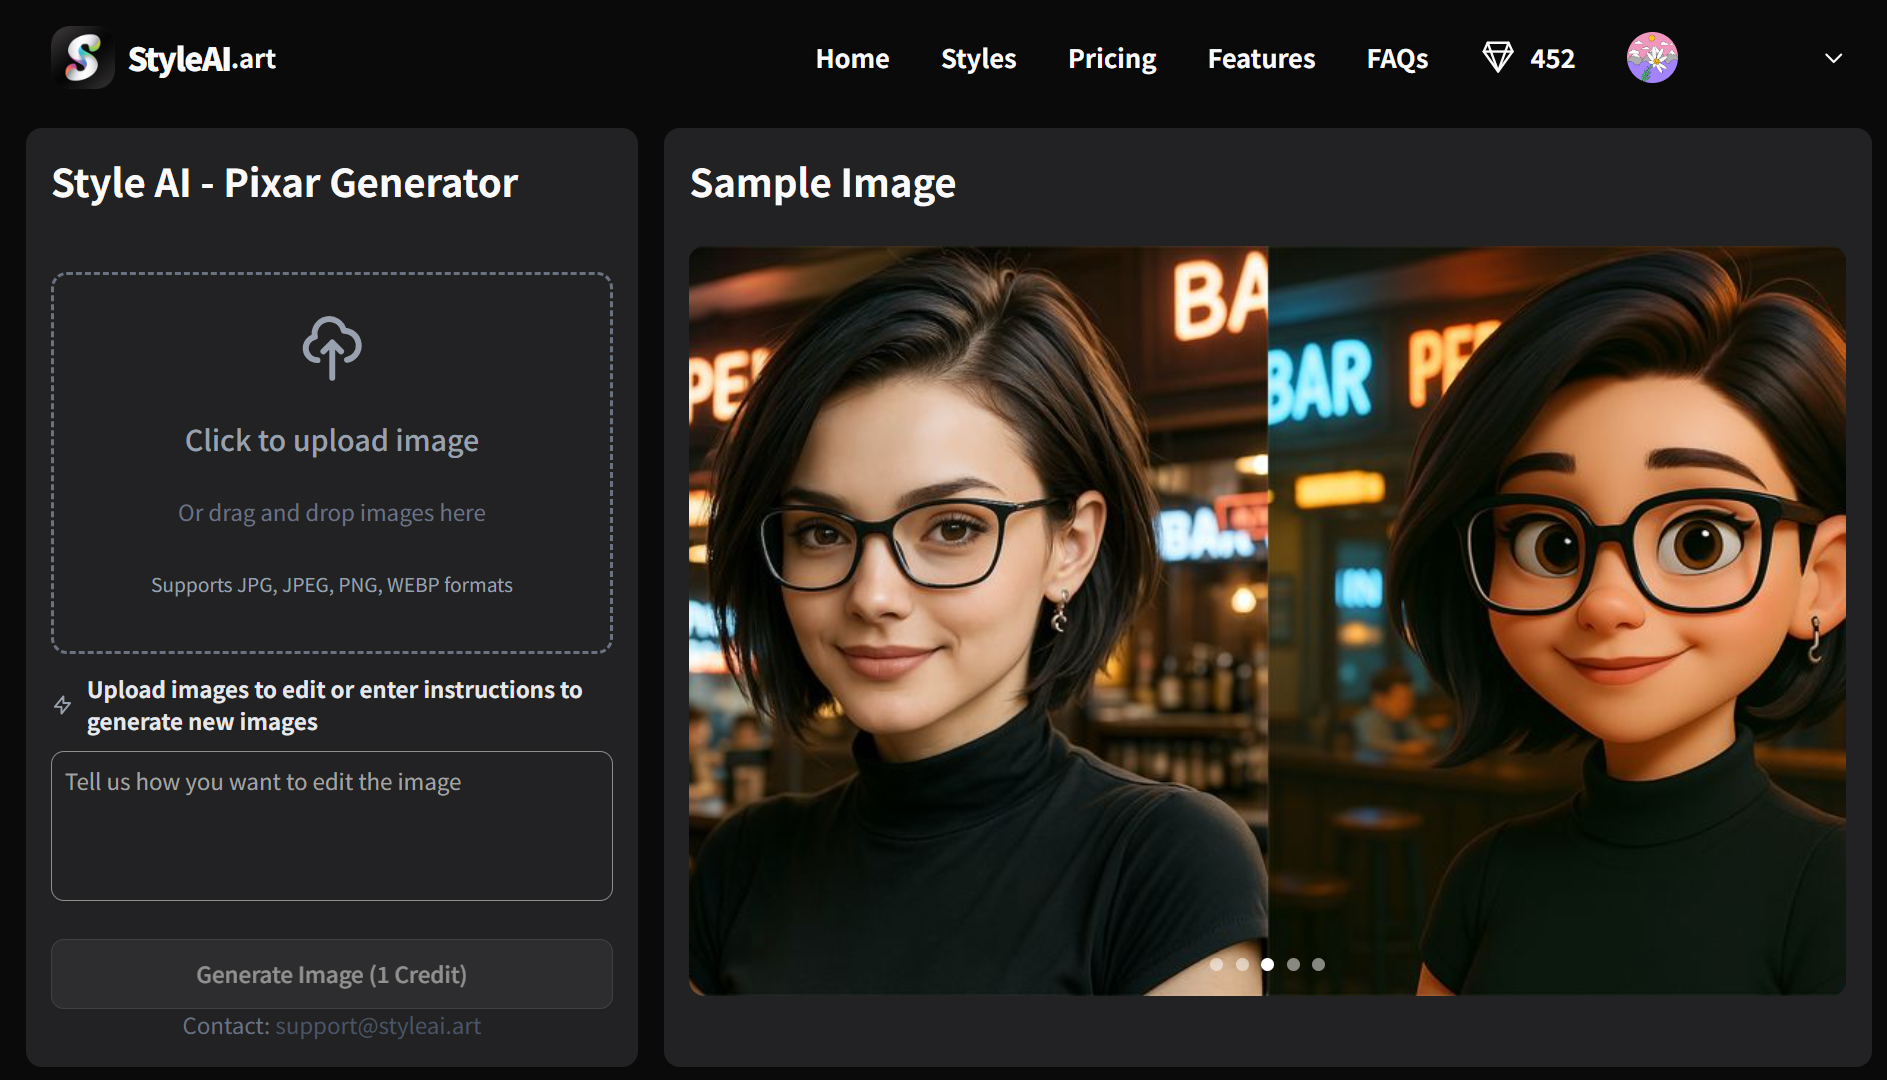Screen dimensions: 1887x1080
Task: Go to the Home menu item
Action: (x=852, y=59)
